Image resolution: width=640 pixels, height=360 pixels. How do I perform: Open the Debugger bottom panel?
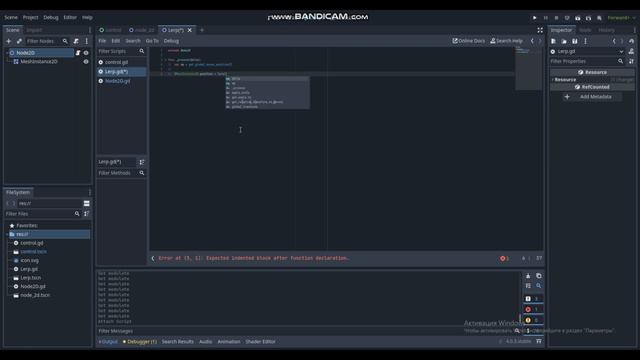coord(140,342)
